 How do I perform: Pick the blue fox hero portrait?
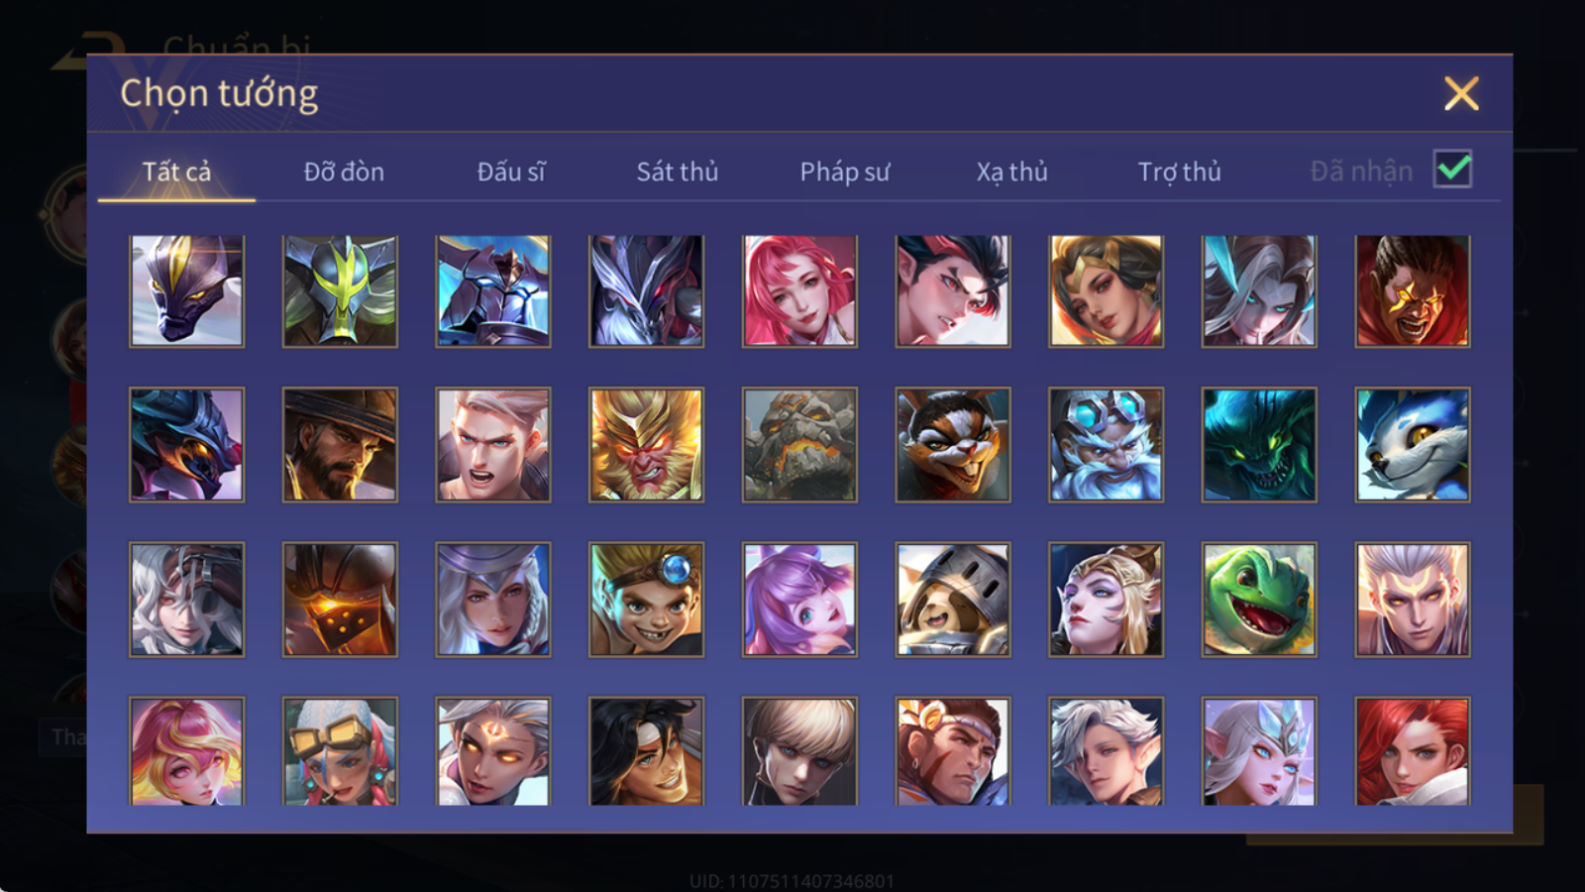1412,445
